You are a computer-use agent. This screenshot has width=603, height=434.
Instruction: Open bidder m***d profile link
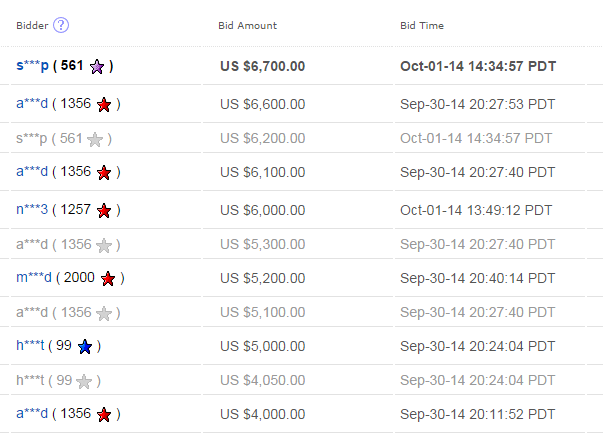(x=34, y=278)
